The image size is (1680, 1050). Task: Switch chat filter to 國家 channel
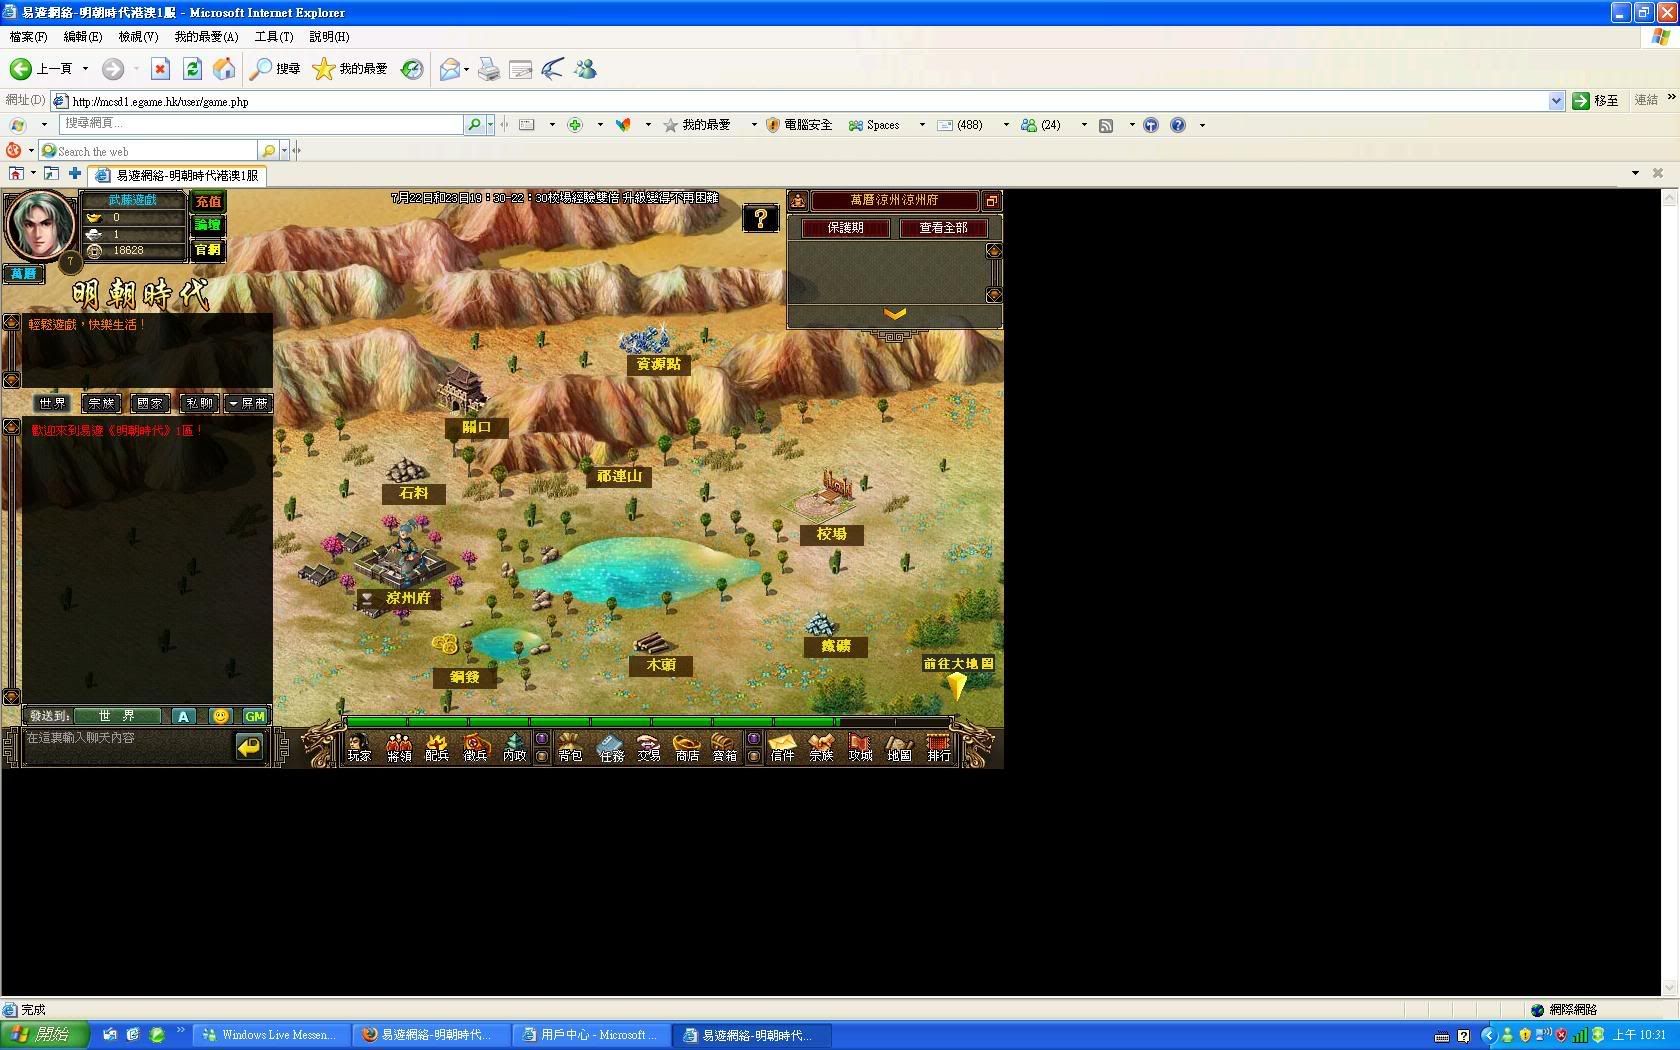(x=150, y=403)
